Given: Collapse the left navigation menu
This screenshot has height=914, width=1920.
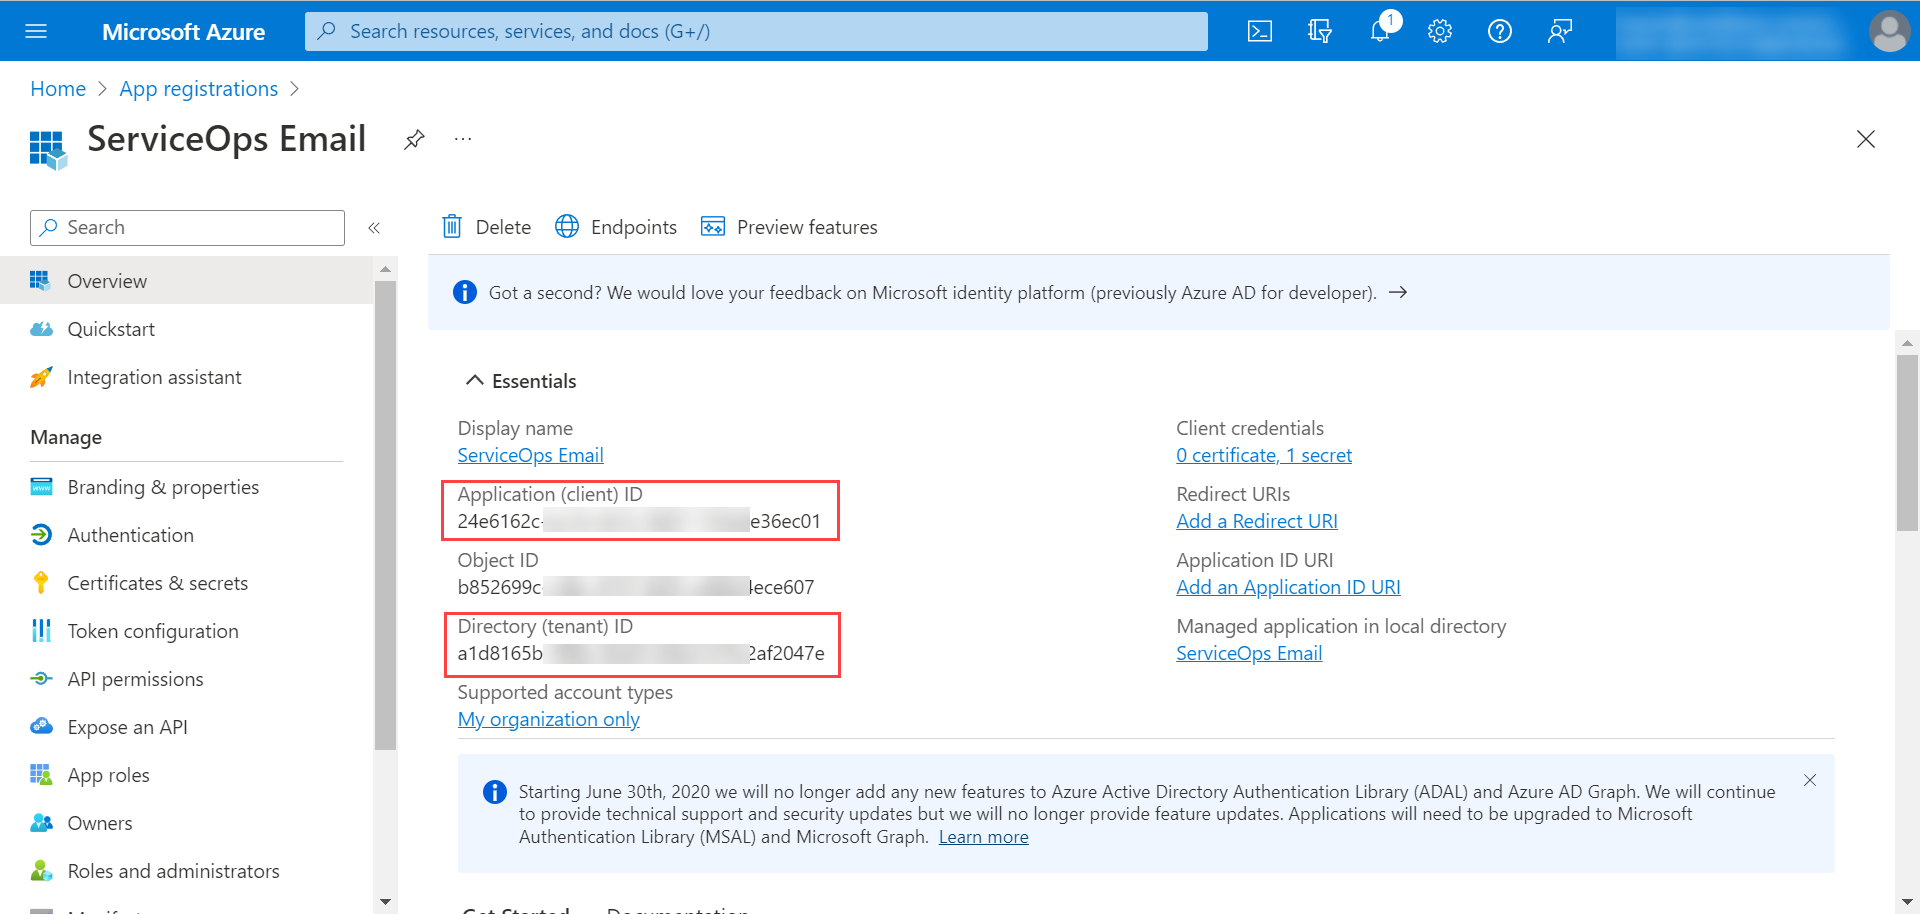Looking at the screenshot, I should (374, 228).
